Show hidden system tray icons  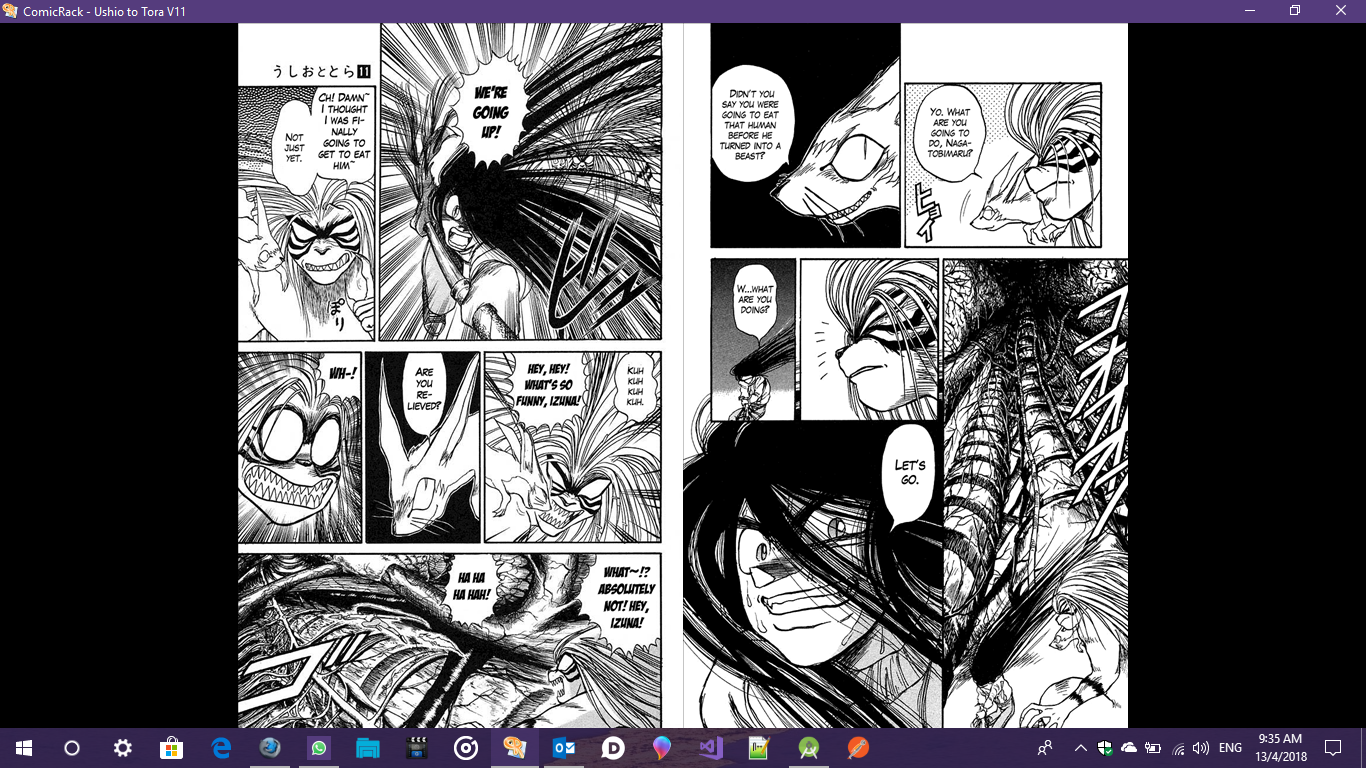point(1081,748)
